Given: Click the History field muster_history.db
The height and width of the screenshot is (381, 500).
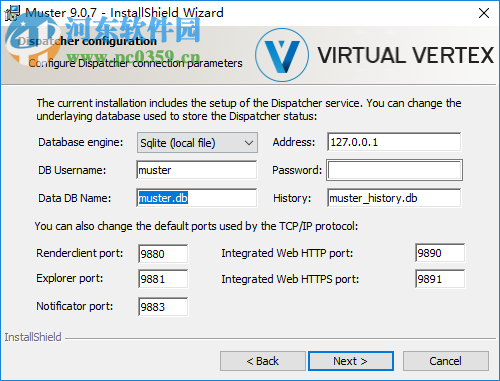Looking at the screenshot, I should [394, 198].
